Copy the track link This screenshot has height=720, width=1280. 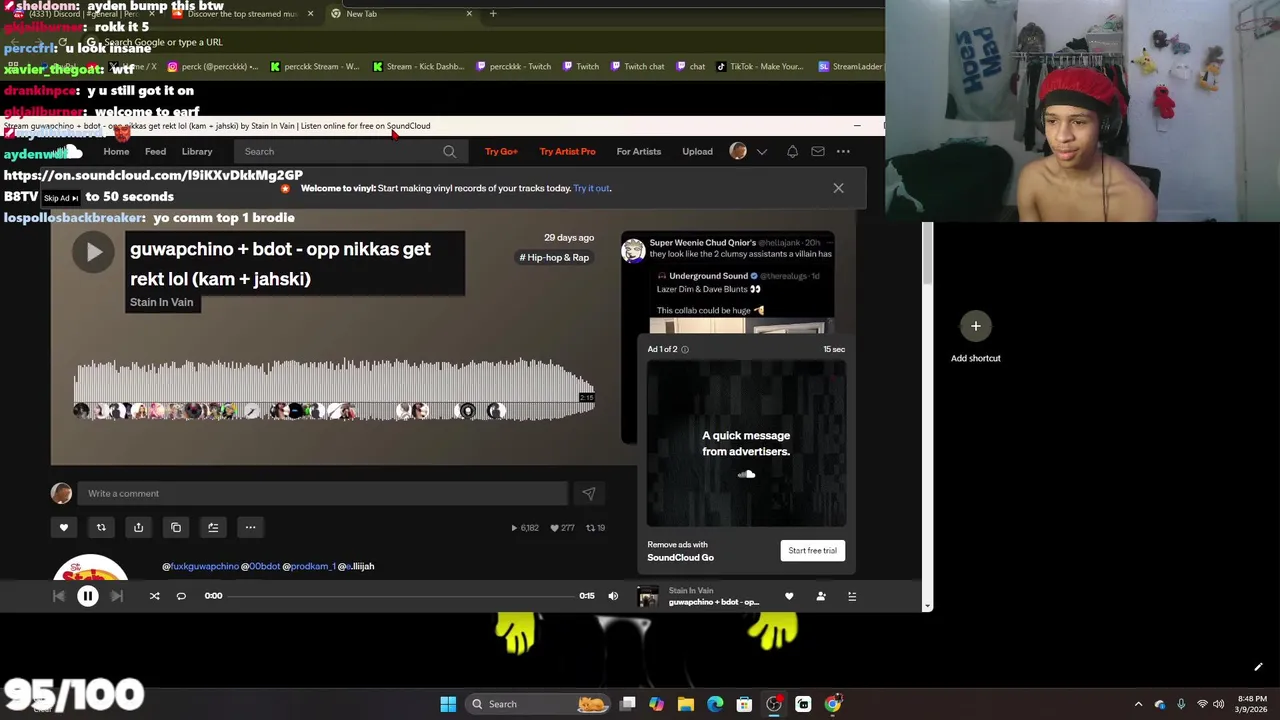(176, 527)
